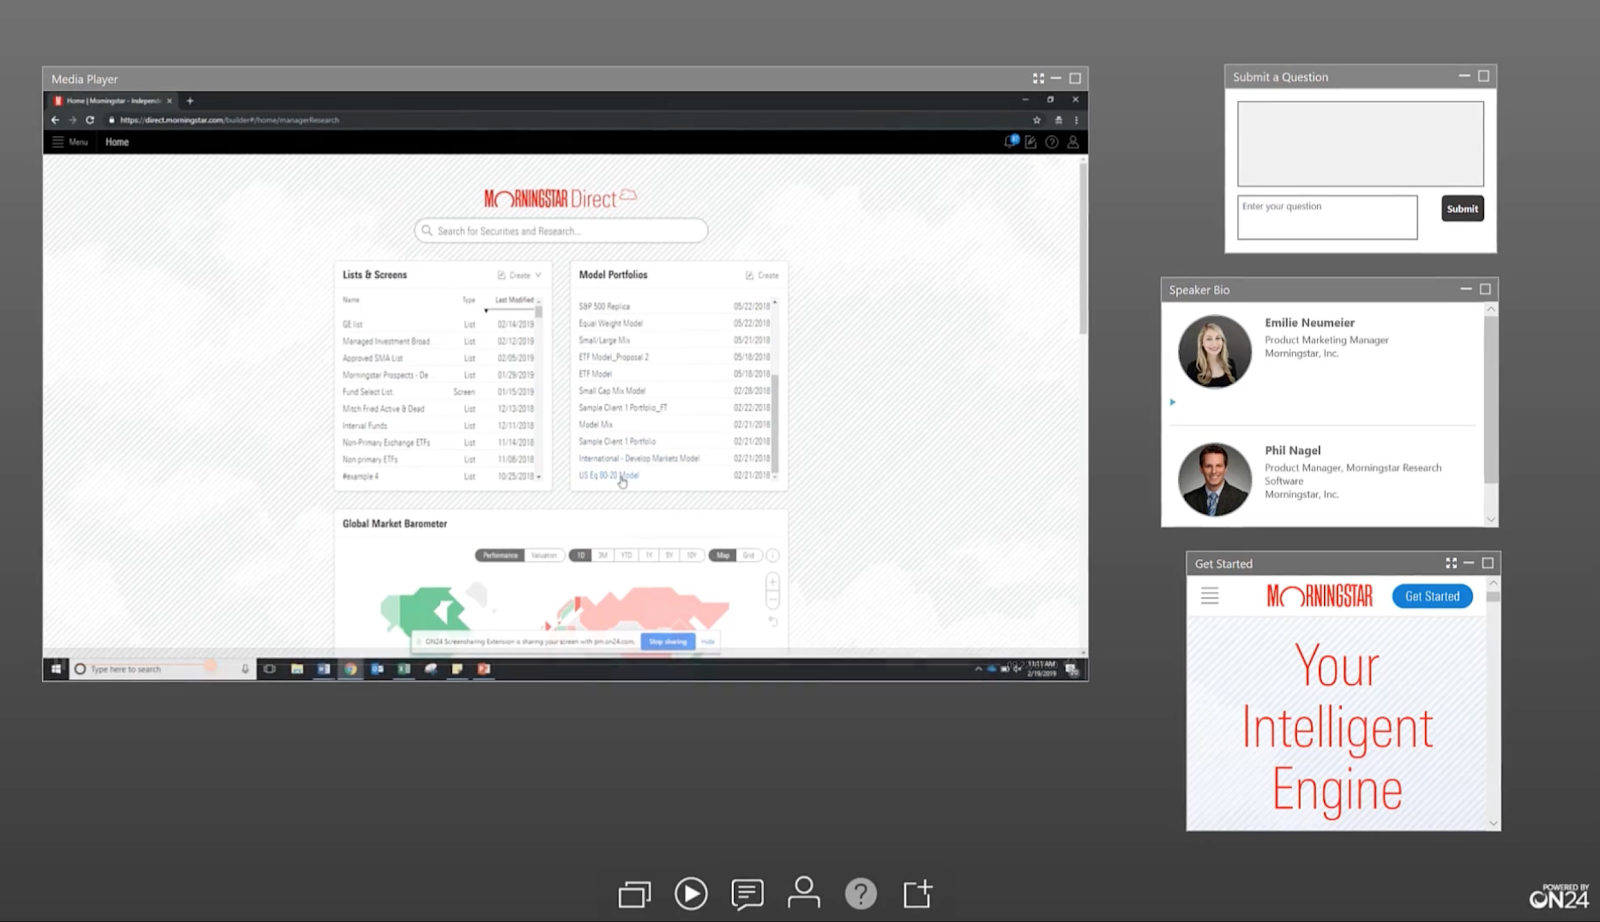Click the Morningstar page vertical scrollbar
Image resolution: width=1600 pixels, height=922 pixels.
tap(1082, 248)
